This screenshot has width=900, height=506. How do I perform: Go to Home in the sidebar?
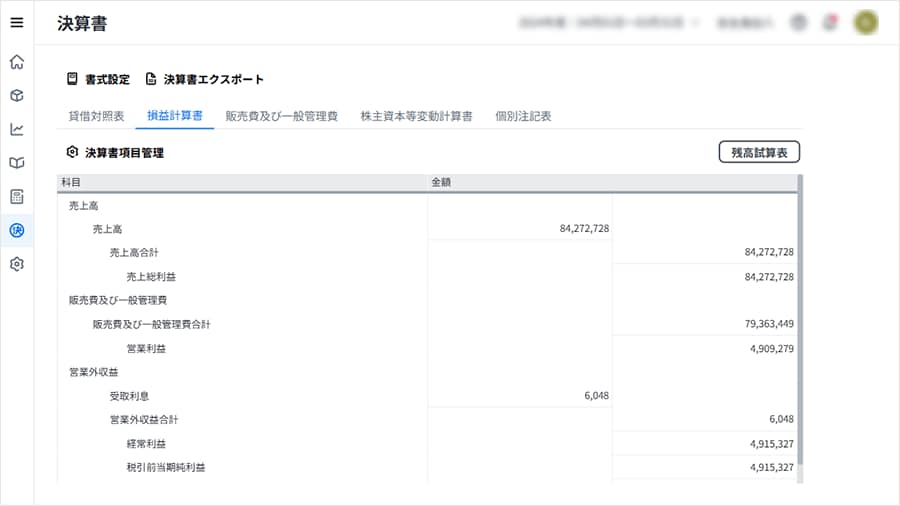pos(17,62)
